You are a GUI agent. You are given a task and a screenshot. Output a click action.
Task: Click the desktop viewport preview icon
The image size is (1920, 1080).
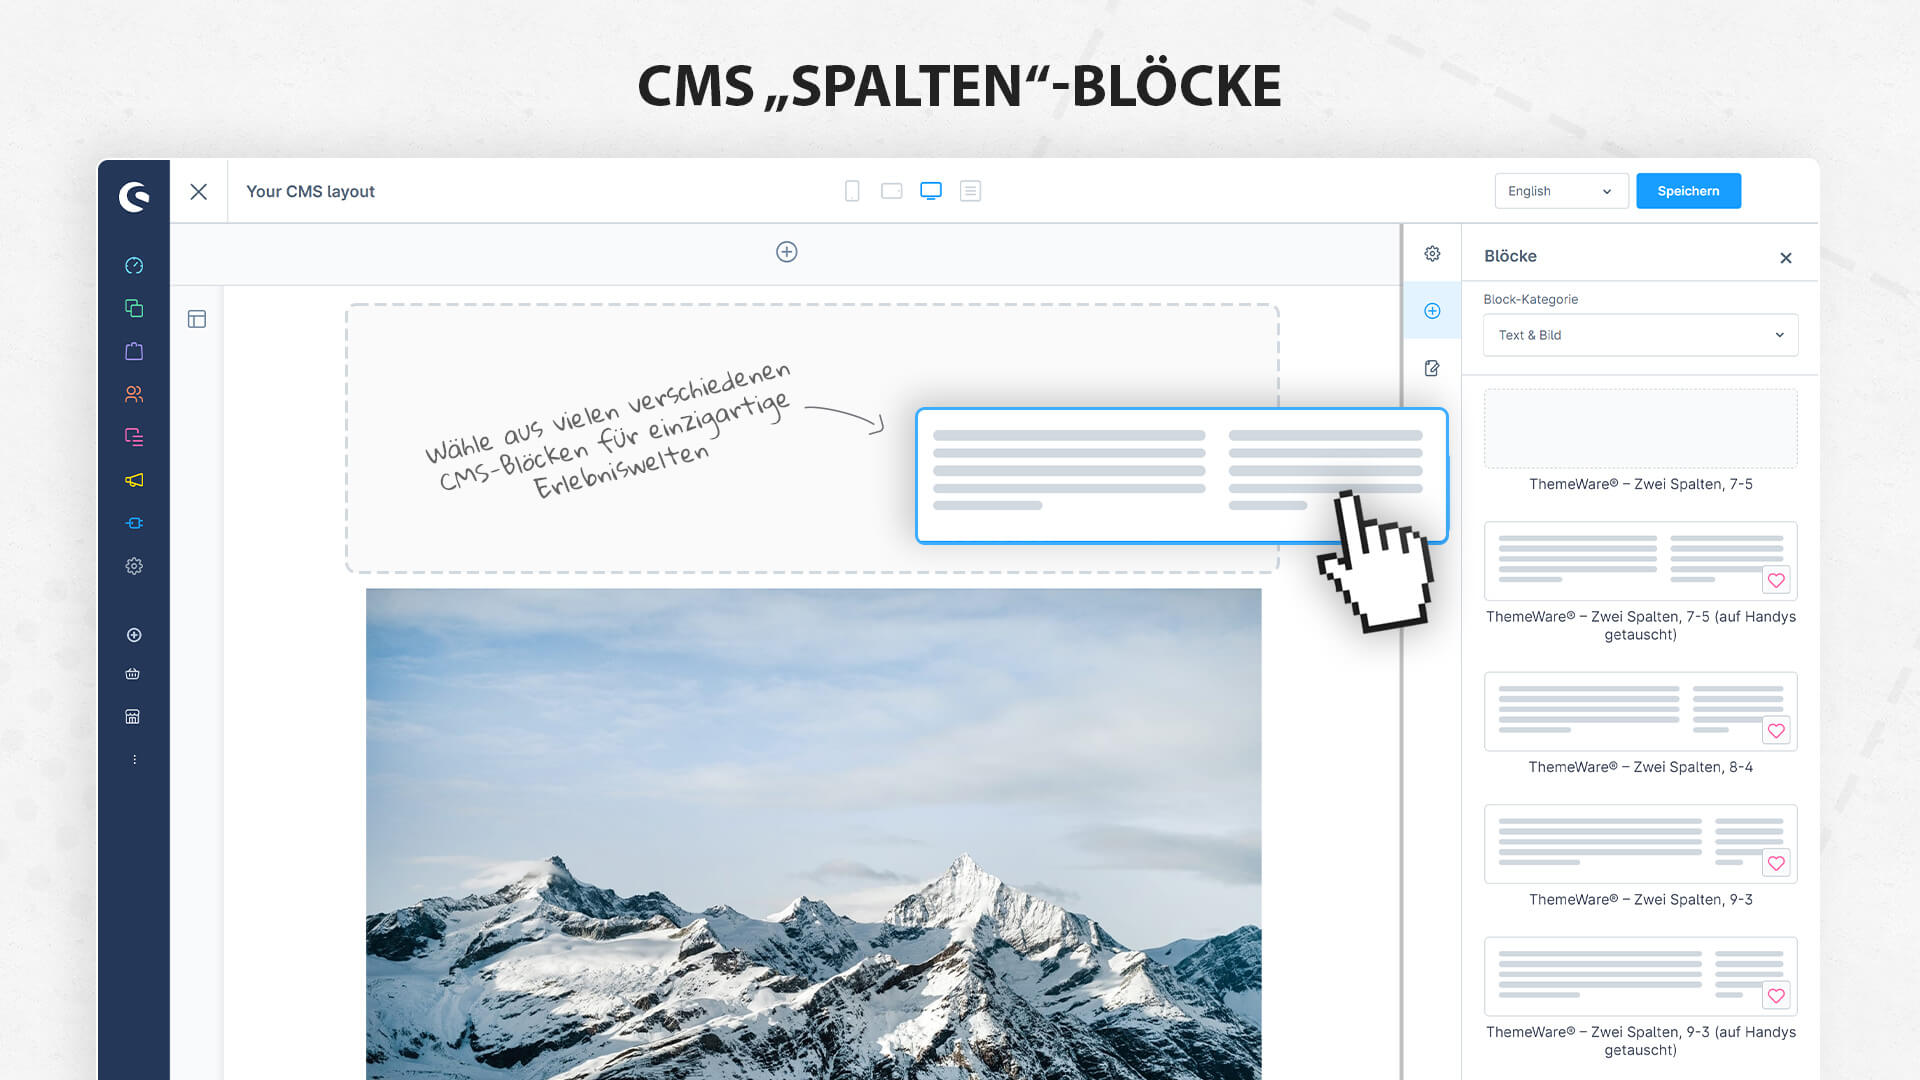931,191
